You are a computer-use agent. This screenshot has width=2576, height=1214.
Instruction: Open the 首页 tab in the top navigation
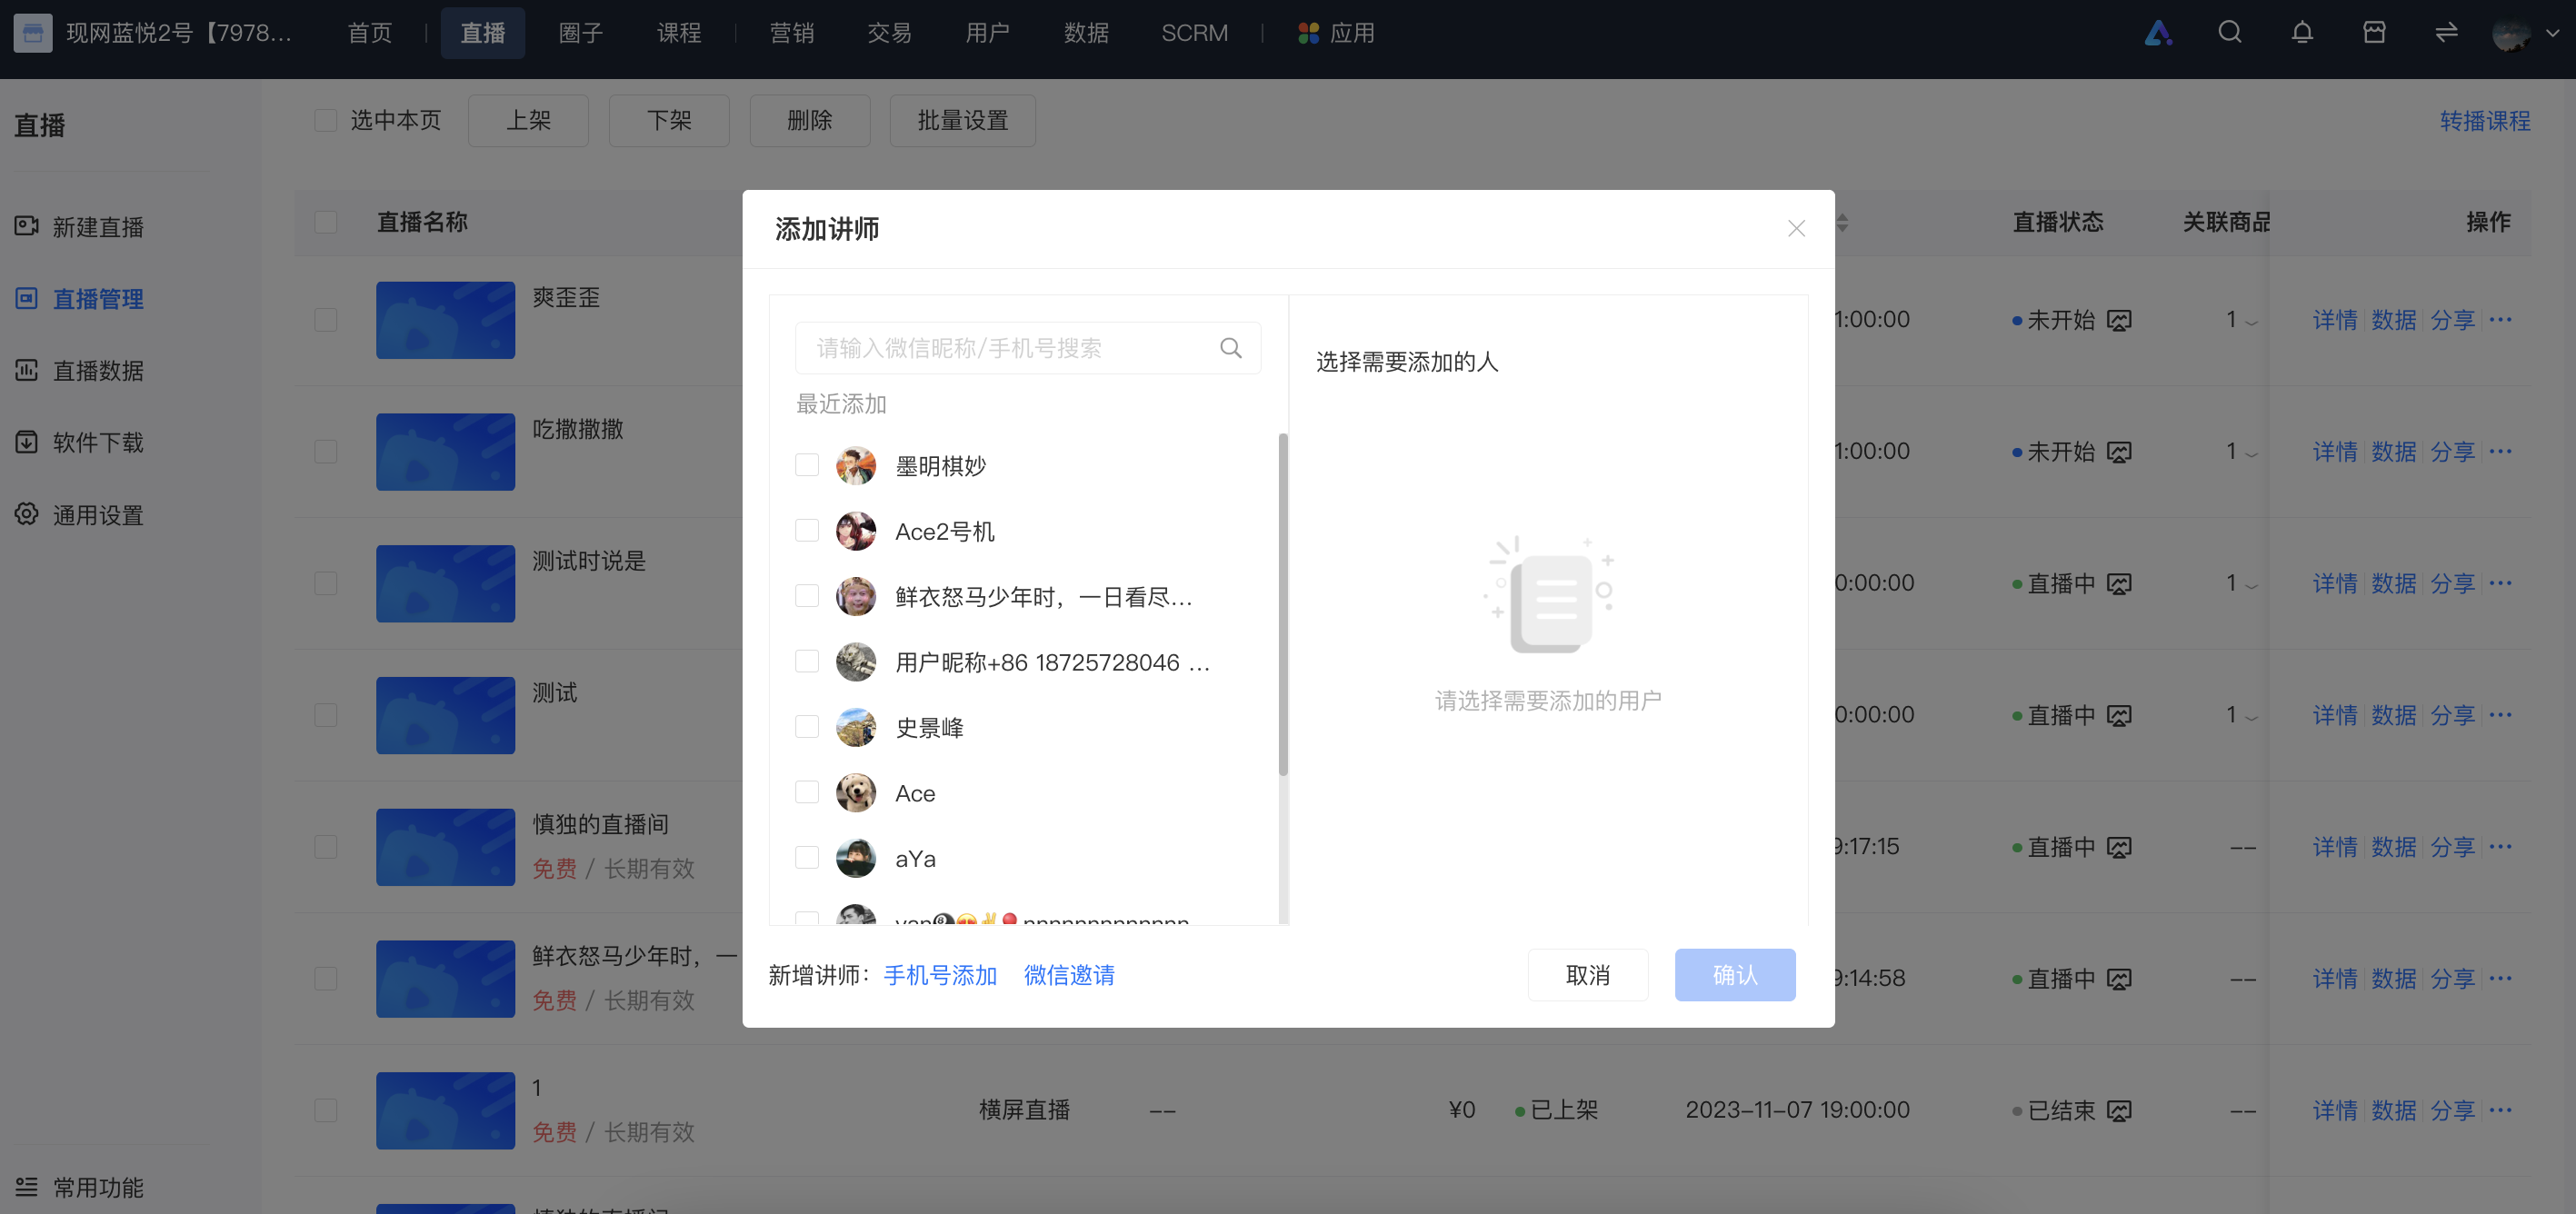(x=369, y=33)
